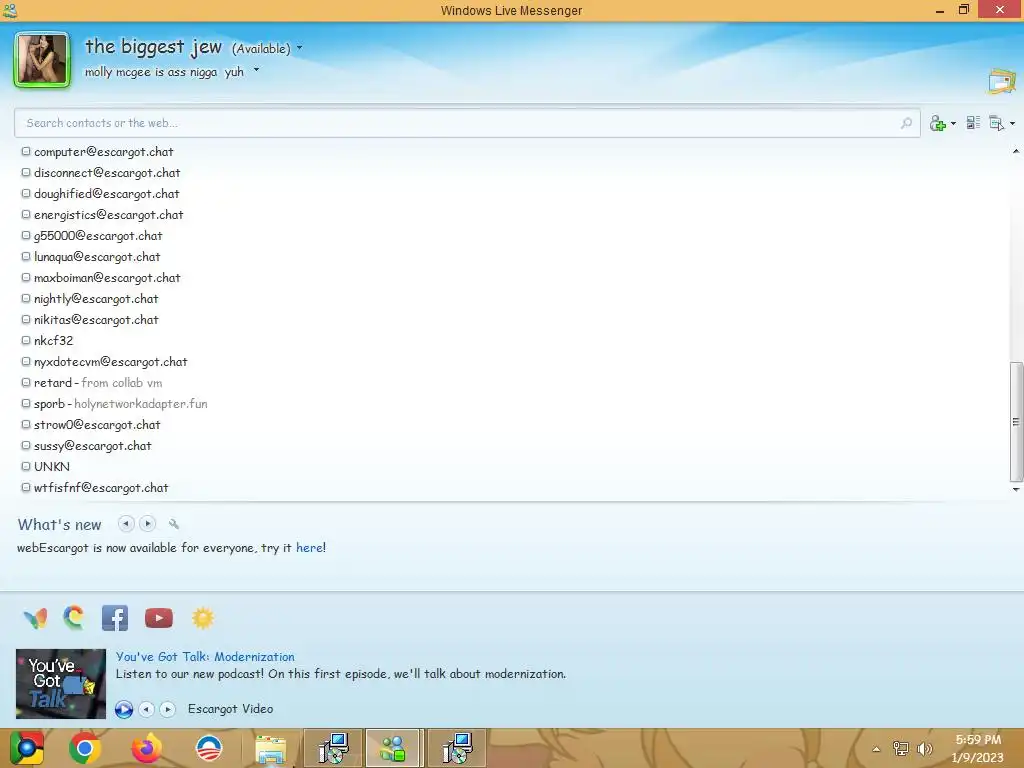
Task: Click the Facebook icon
Action: pos(115,618)
